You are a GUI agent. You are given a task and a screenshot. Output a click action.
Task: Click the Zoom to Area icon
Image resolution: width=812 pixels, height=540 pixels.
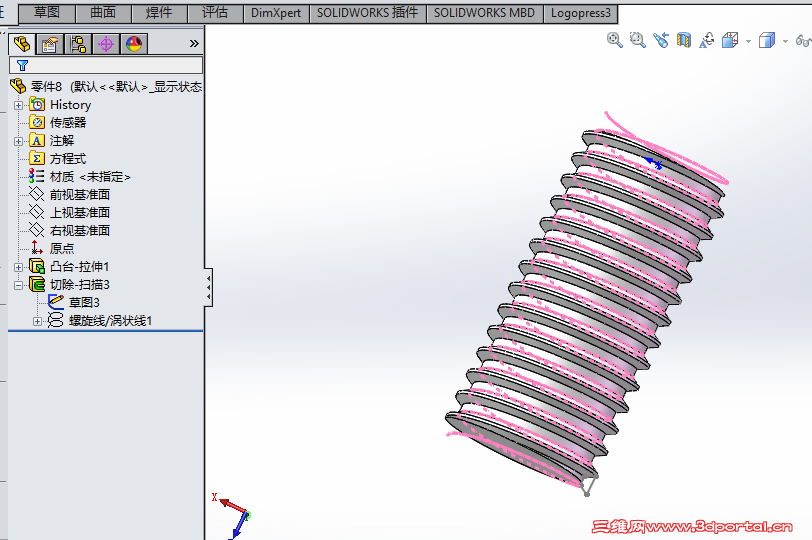tap(637, 40)
